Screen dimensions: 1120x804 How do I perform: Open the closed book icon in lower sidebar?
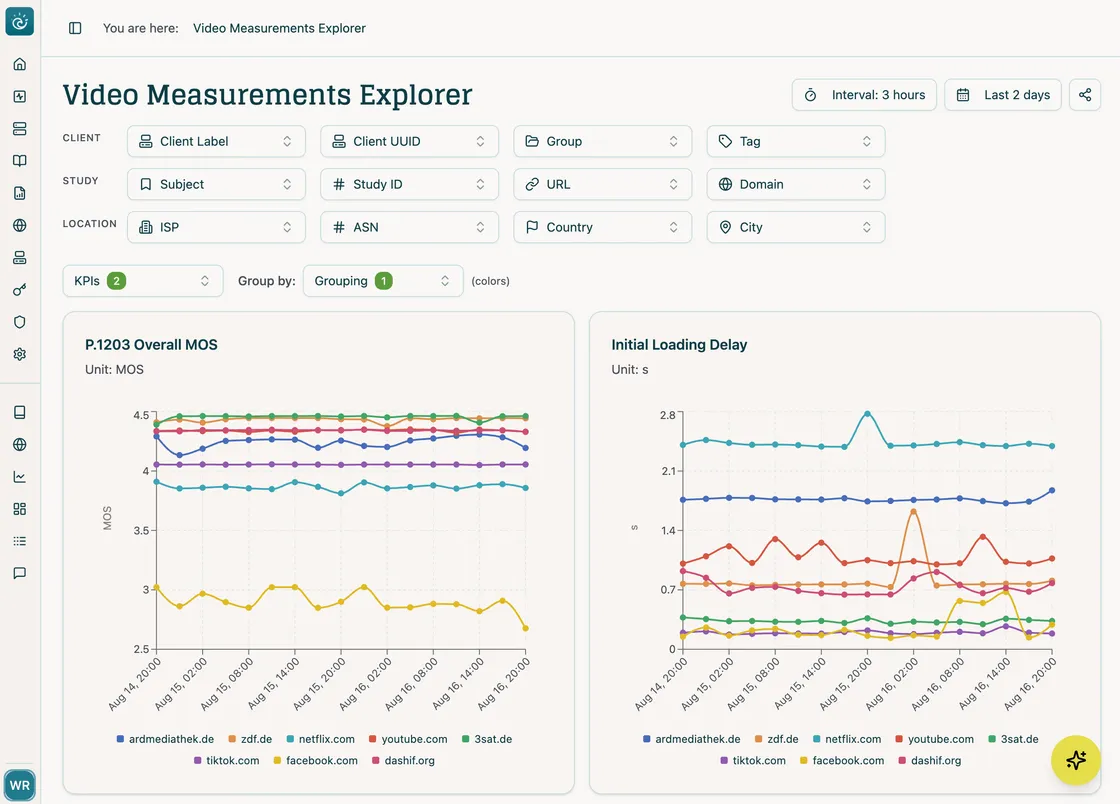click(20, 412)
